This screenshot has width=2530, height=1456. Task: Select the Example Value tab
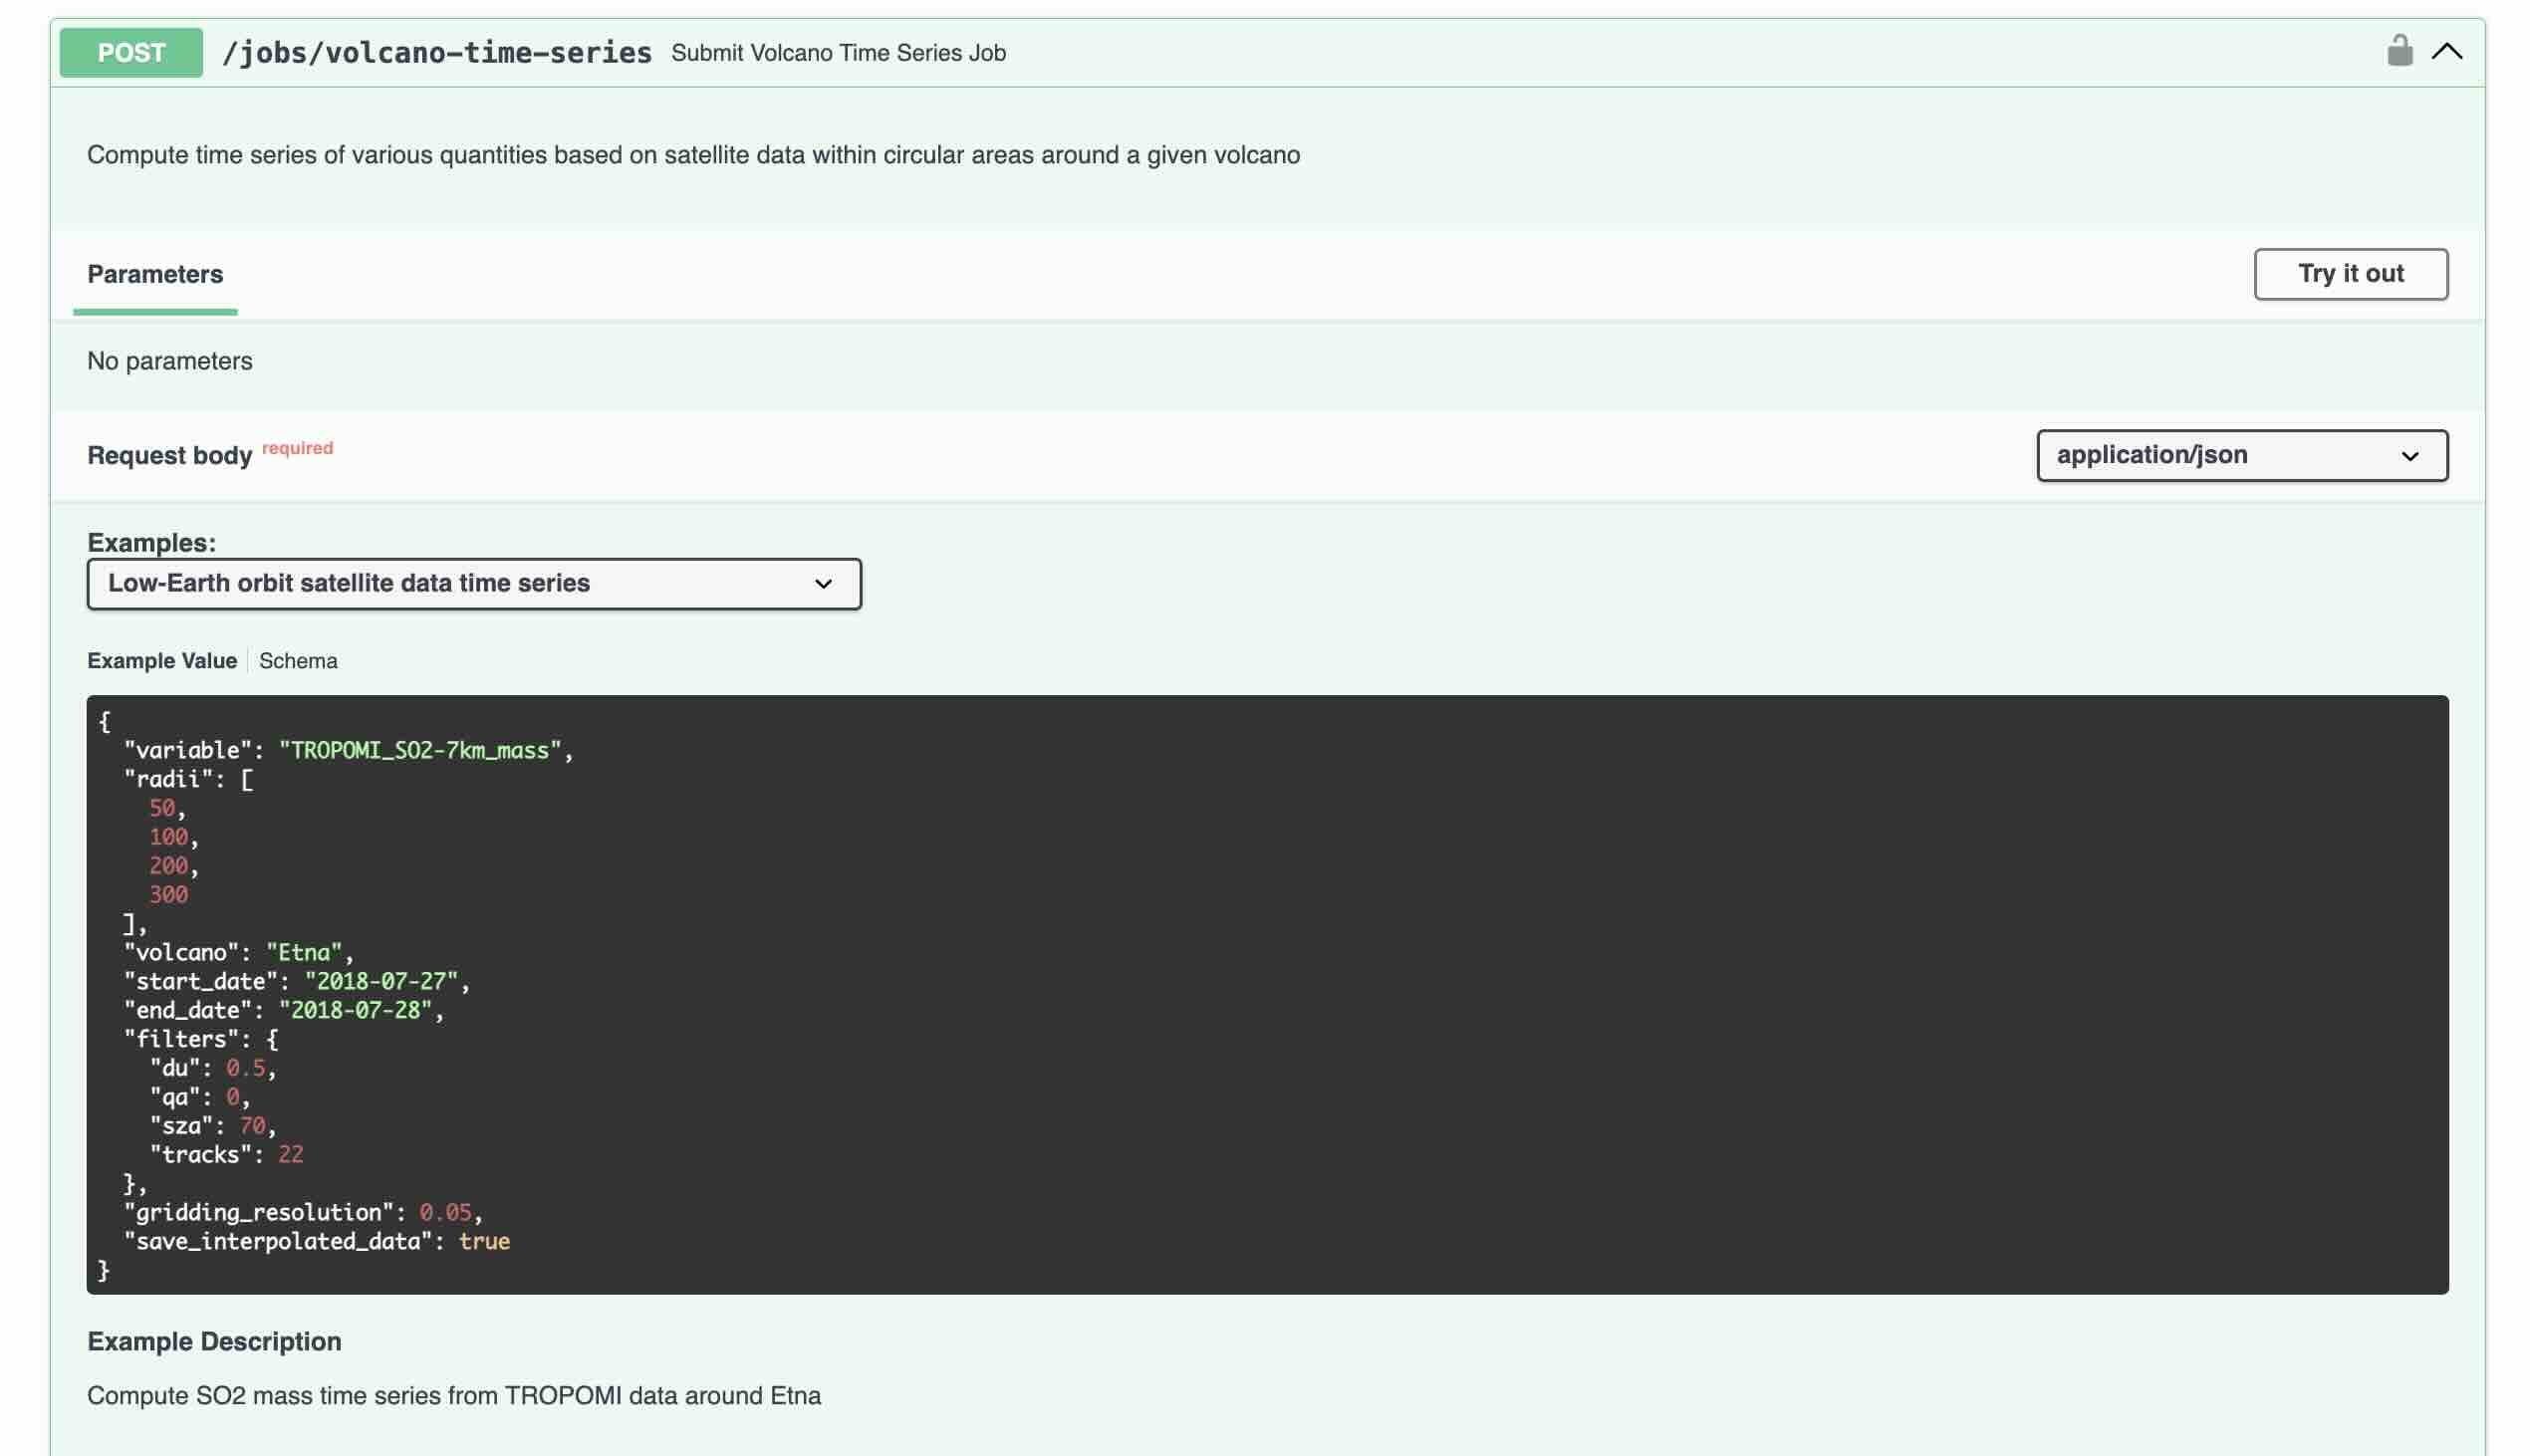click(162, 661)
